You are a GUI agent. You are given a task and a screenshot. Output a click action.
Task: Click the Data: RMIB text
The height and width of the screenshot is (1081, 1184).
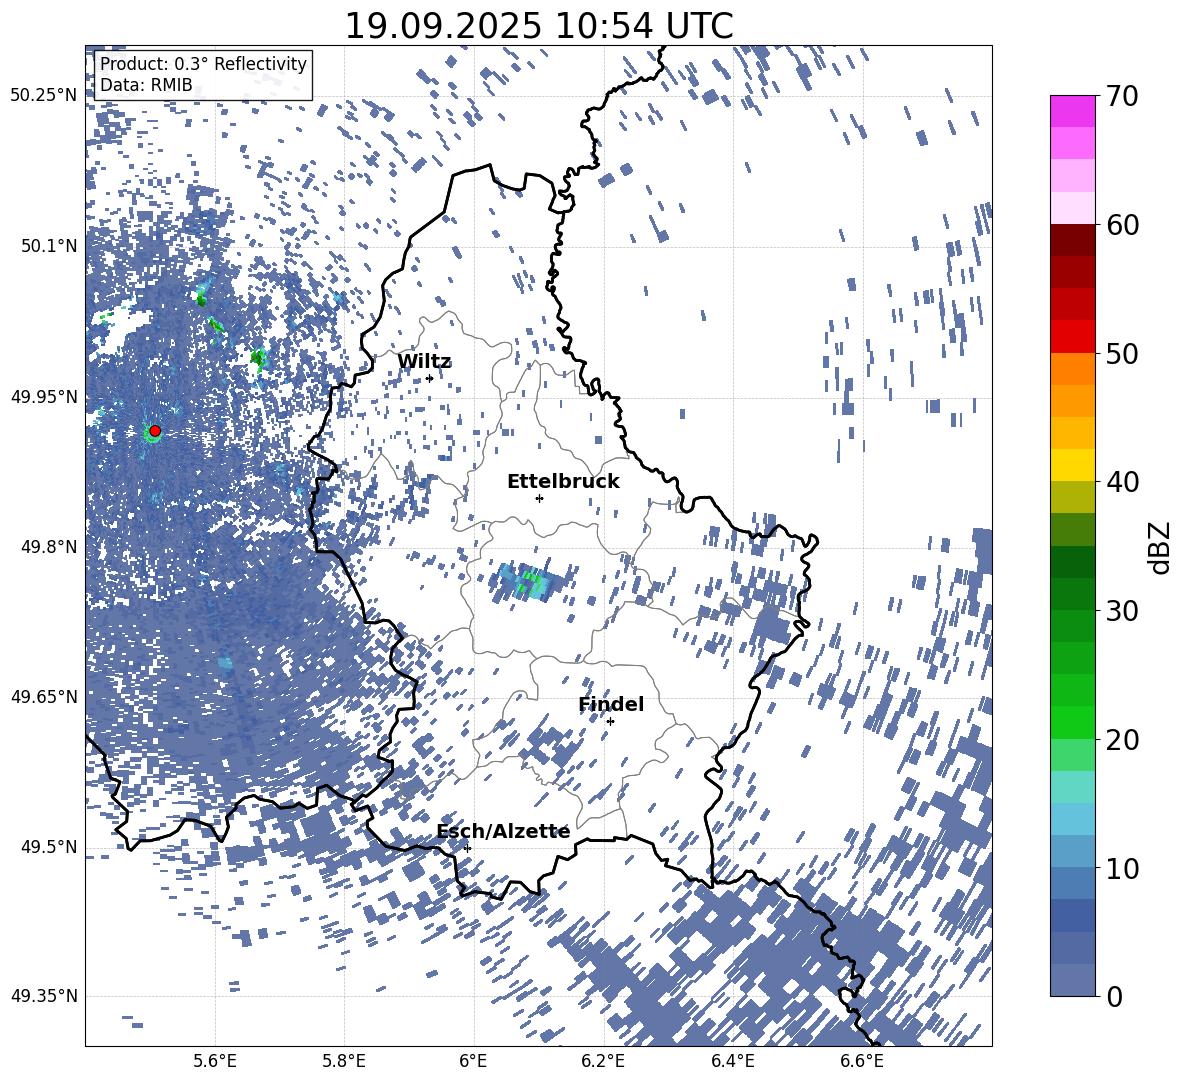(x=146, y=85)
